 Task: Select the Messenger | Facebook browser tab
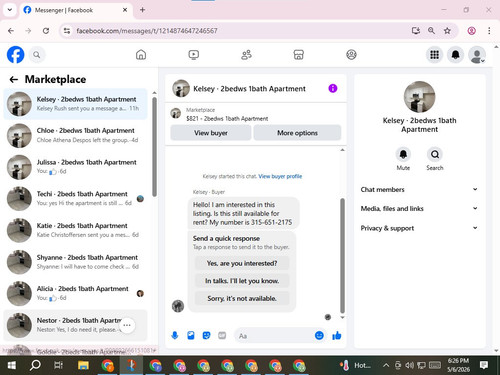pos(75,10)
